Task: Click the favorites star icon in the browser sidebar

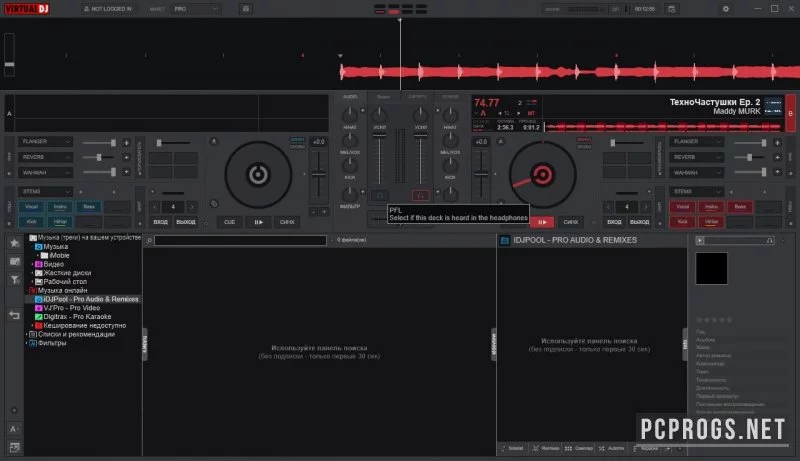Action: pos(15,243)
